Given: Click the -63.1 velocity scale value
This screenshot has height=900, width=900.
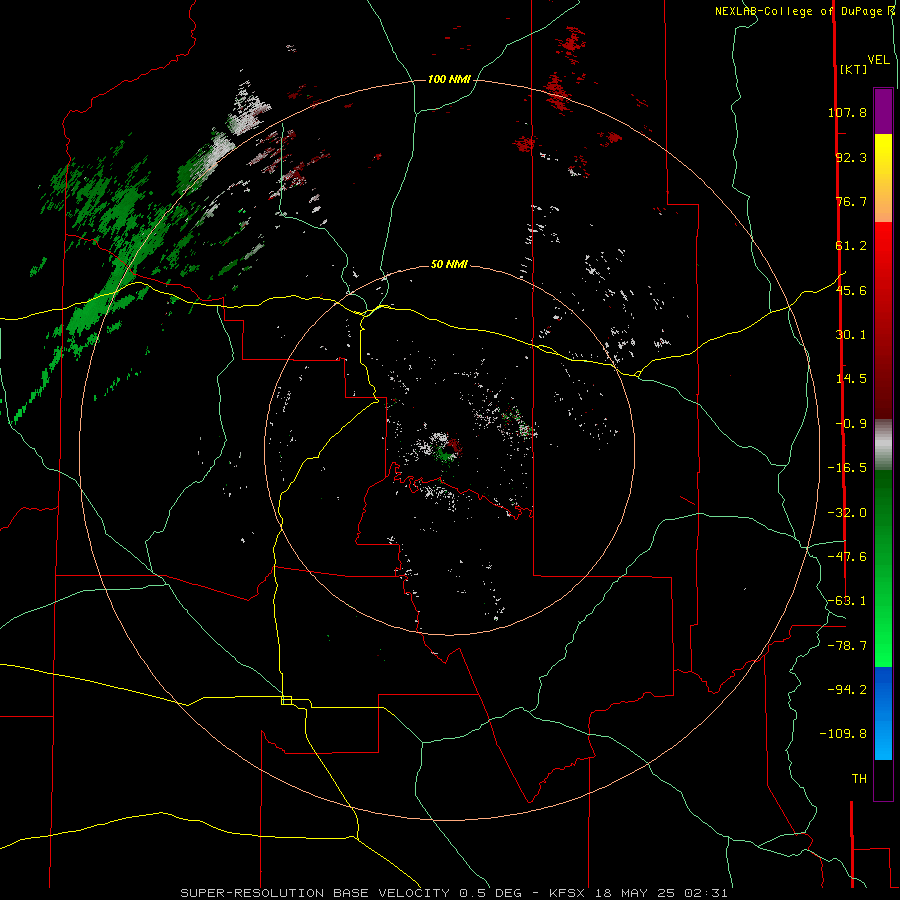Looking at the screenshot, I should click(x=847, y=601).
